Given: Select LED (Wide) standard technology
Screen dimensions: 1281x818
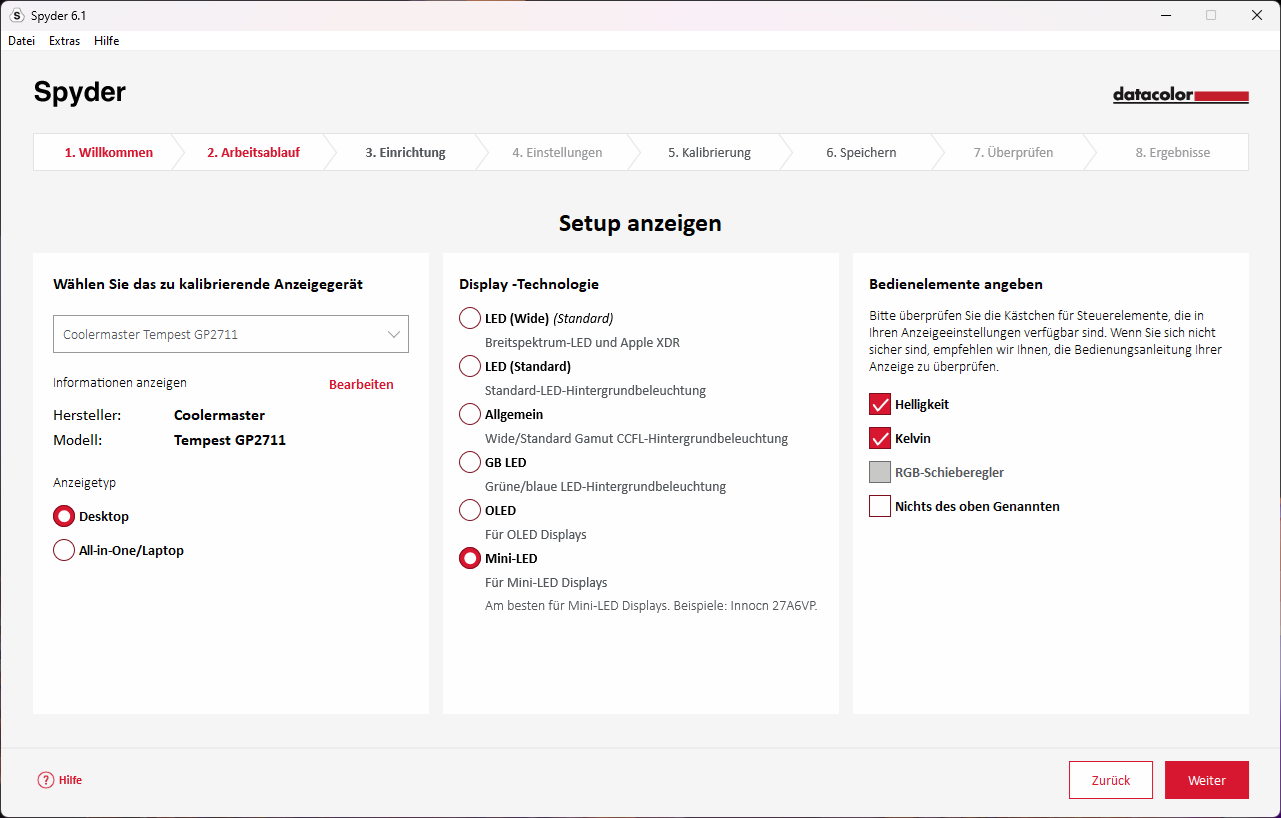Looking at the screenshot, I should 469,317.
